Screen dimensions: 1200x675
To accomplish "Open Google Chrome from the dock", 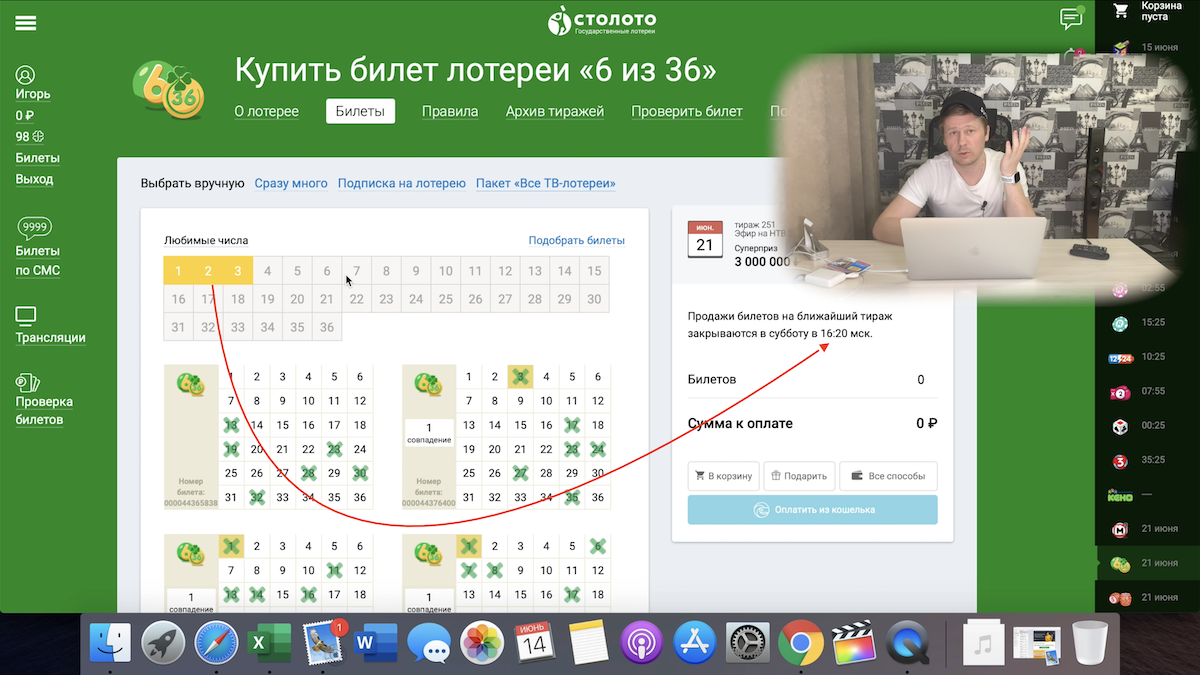I will [800, 641].
